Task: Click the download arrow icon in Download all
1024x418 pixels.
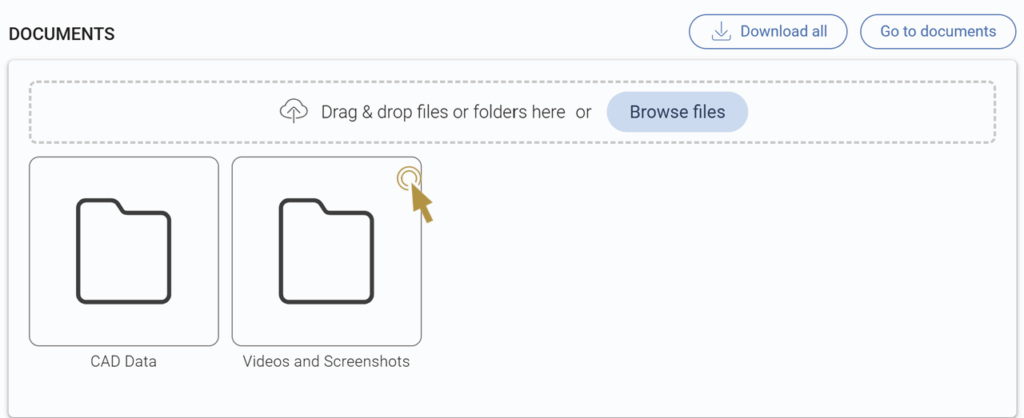Action: tap(720, 32)
